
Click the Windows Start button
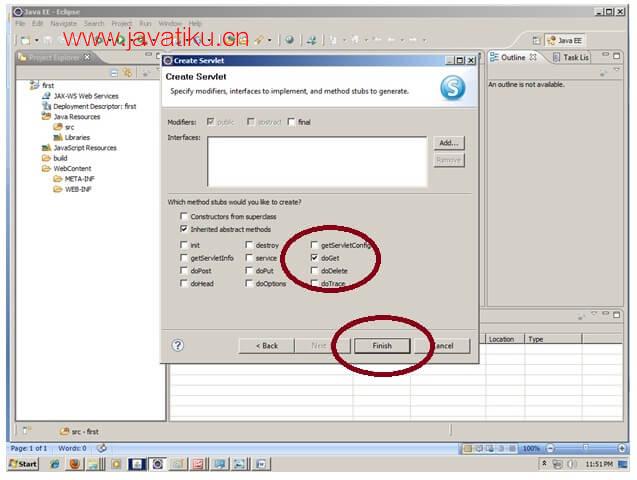23,464
